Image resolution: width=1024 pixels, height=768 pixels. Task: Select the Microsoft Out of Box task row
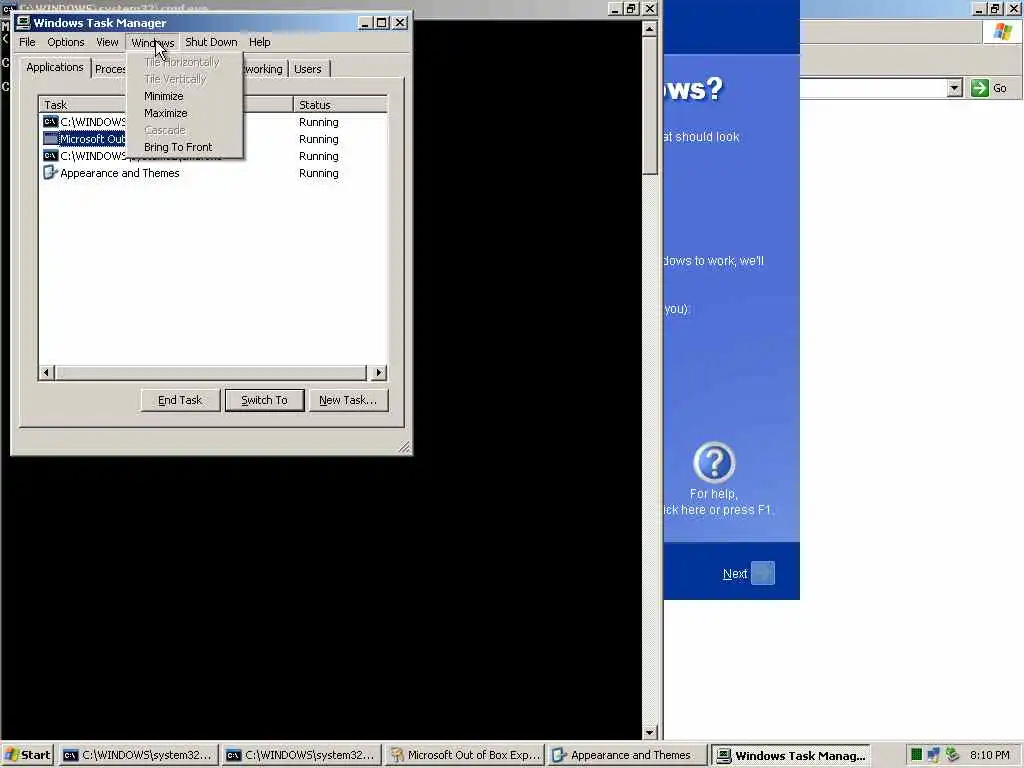coord(213,139)
